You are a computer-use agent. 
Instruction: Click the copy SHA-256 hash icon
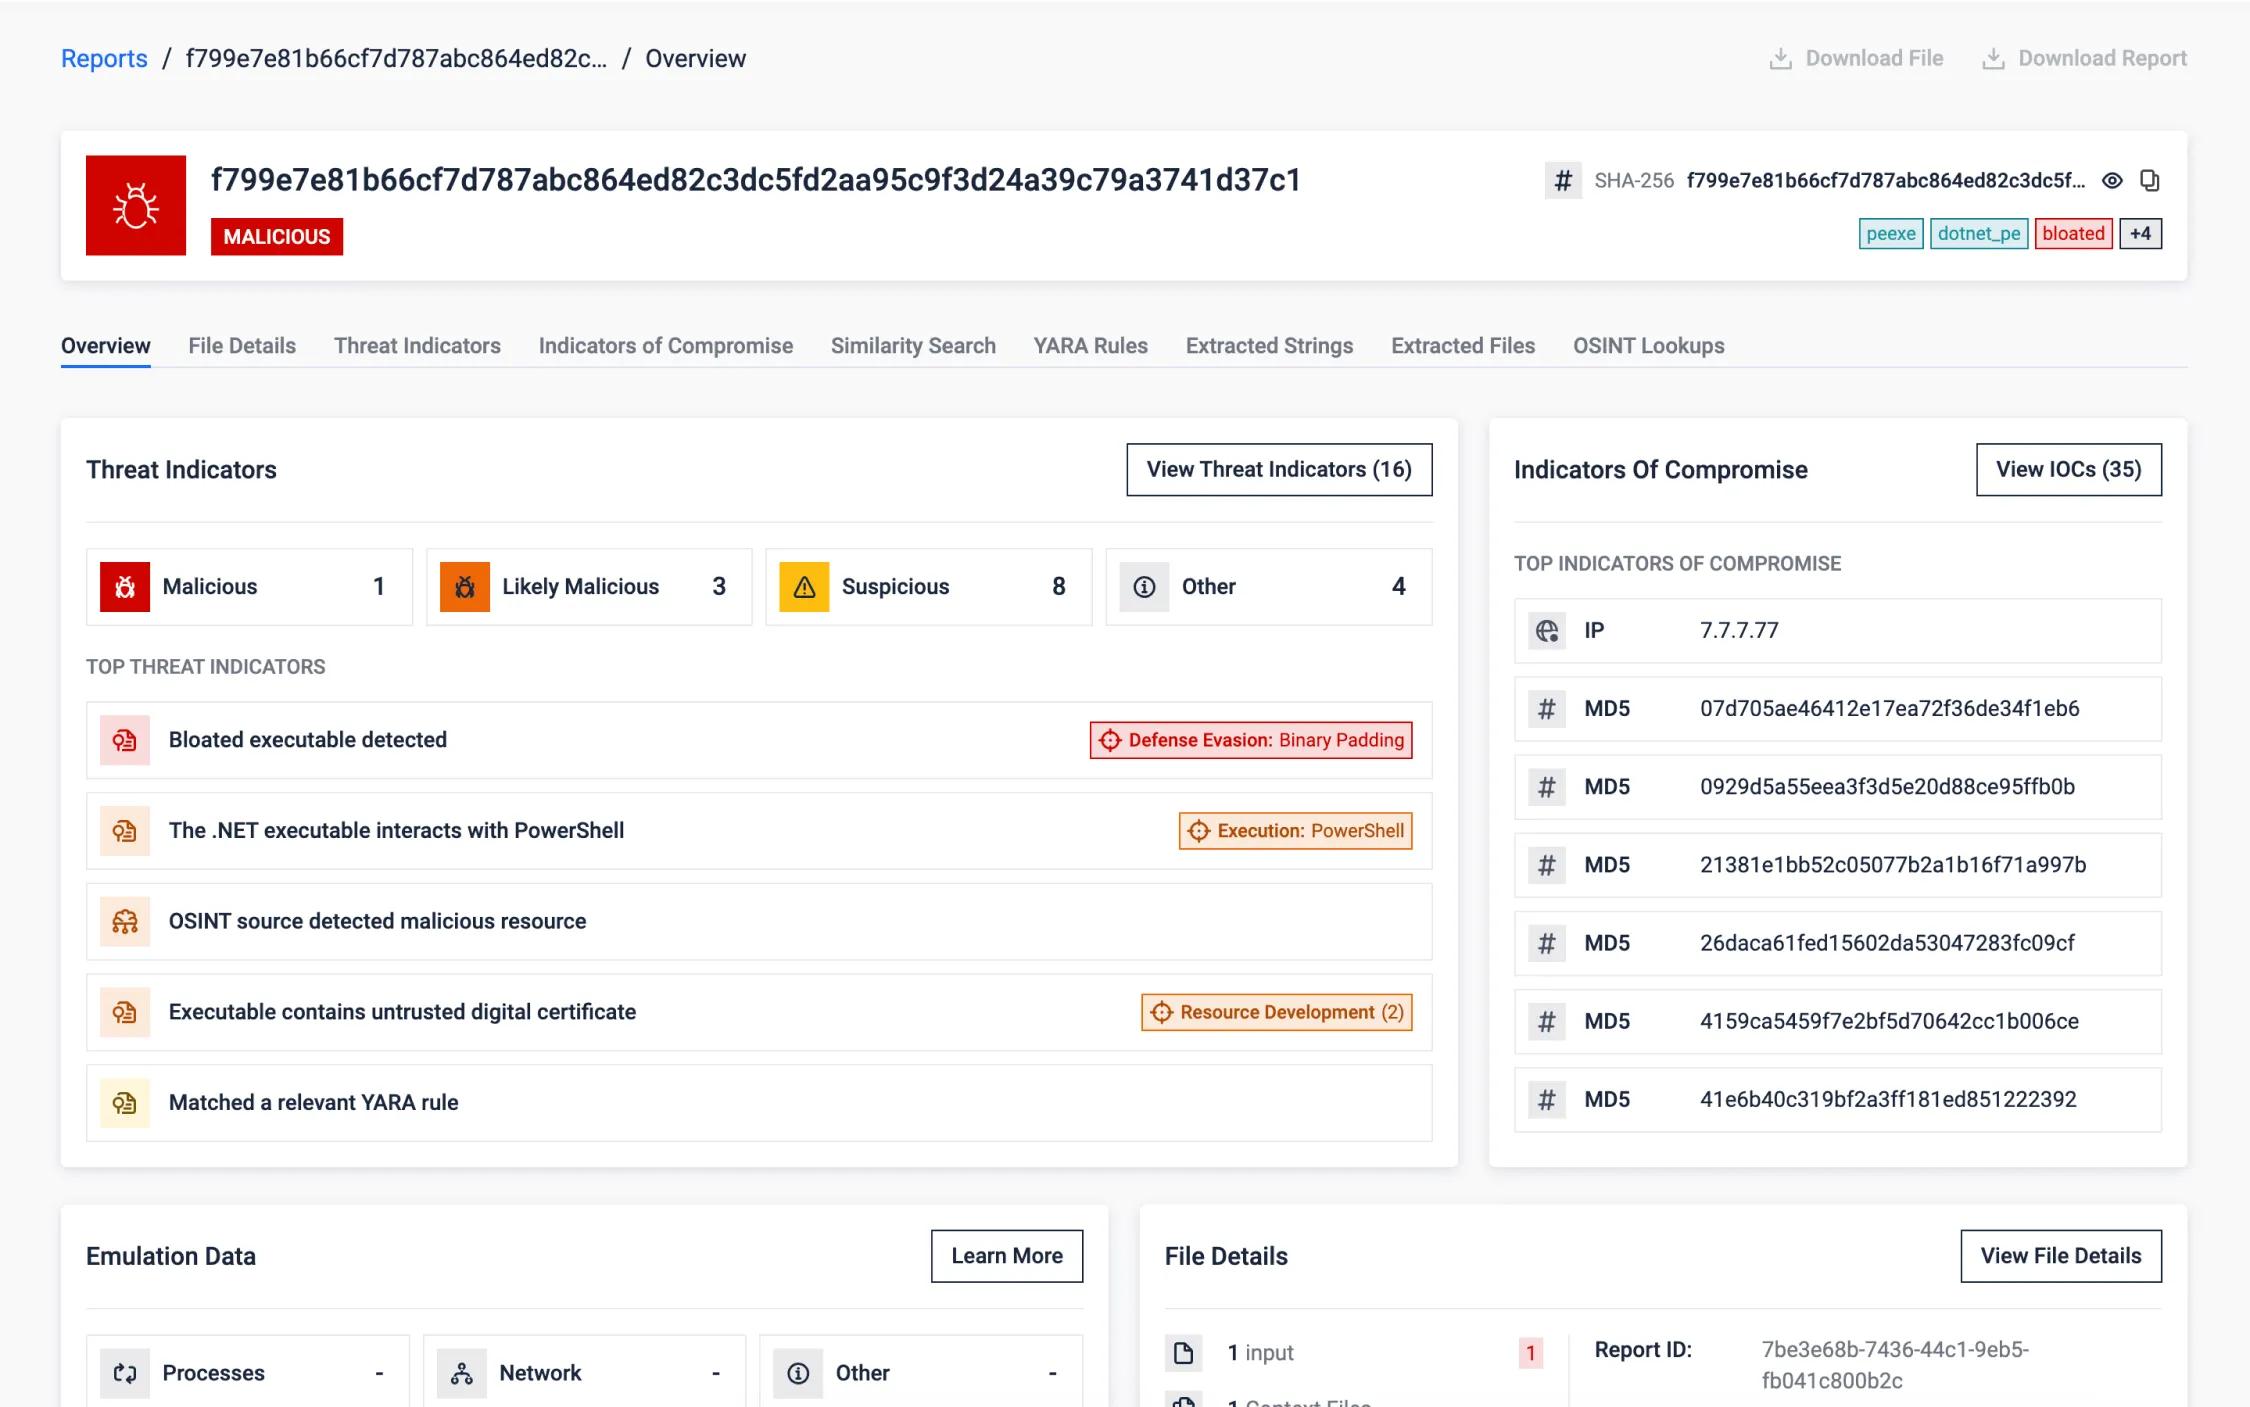pos(2149,181)
